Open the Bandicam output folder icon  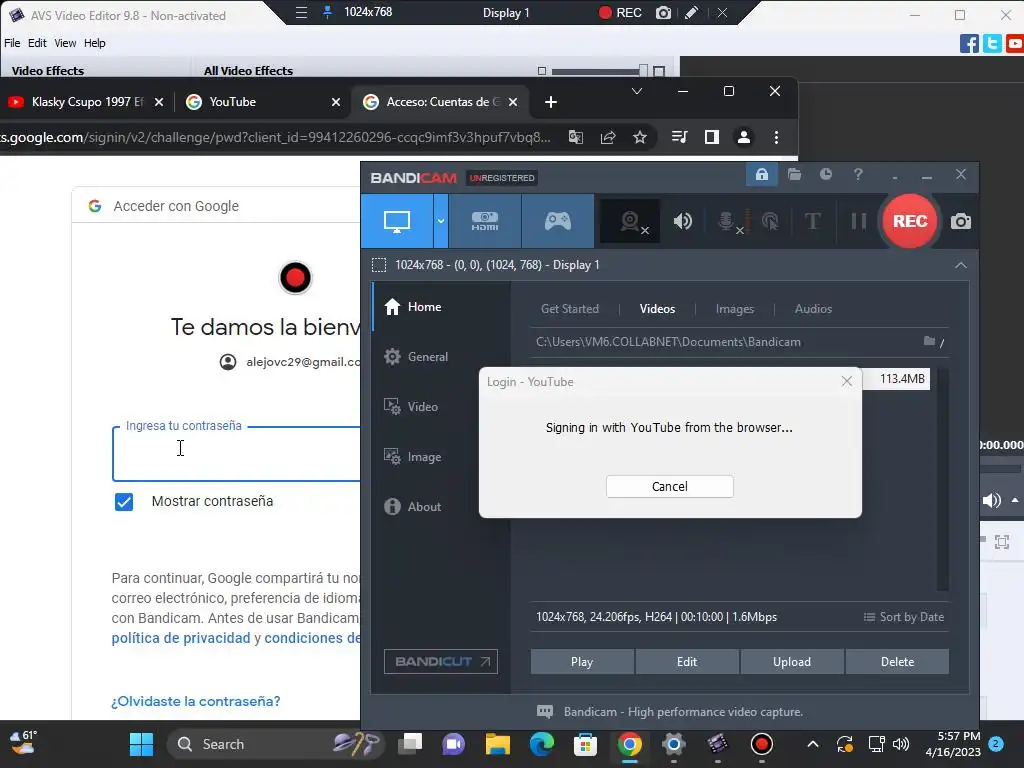pyautogui.click(x=794, y=174)
